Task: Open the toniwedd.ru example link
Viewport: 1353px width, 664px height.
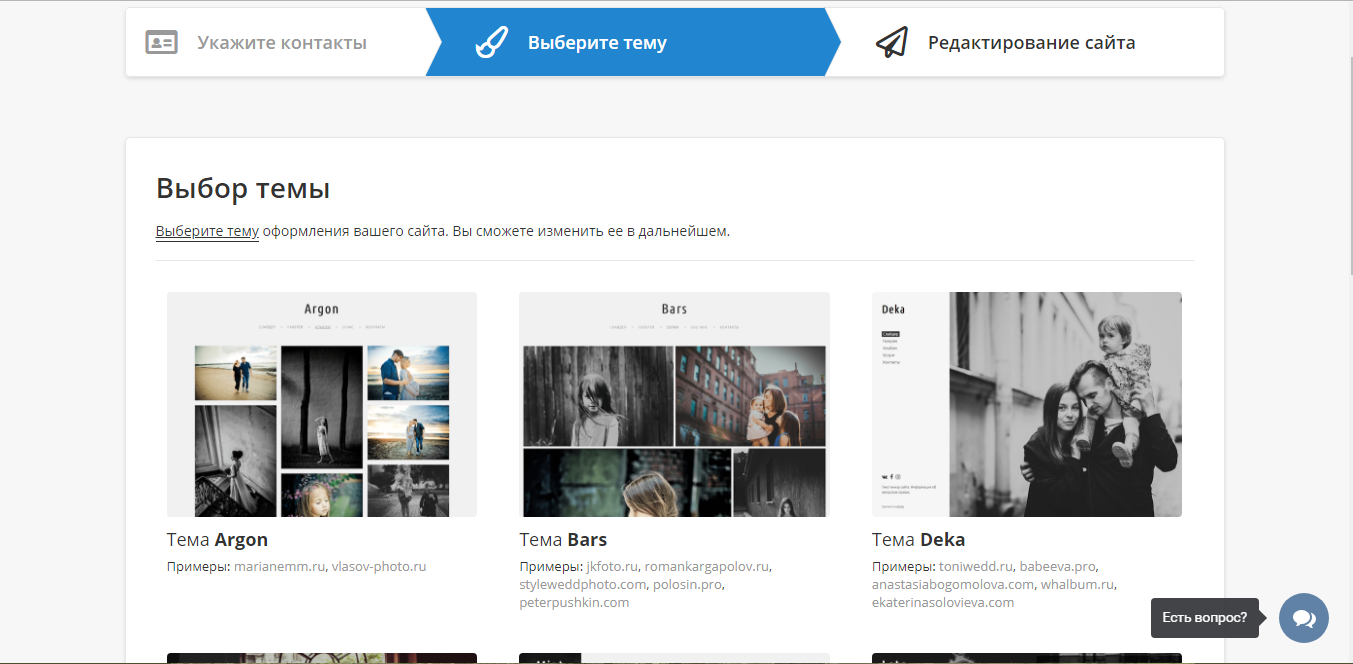Action: tap(976, 566)
